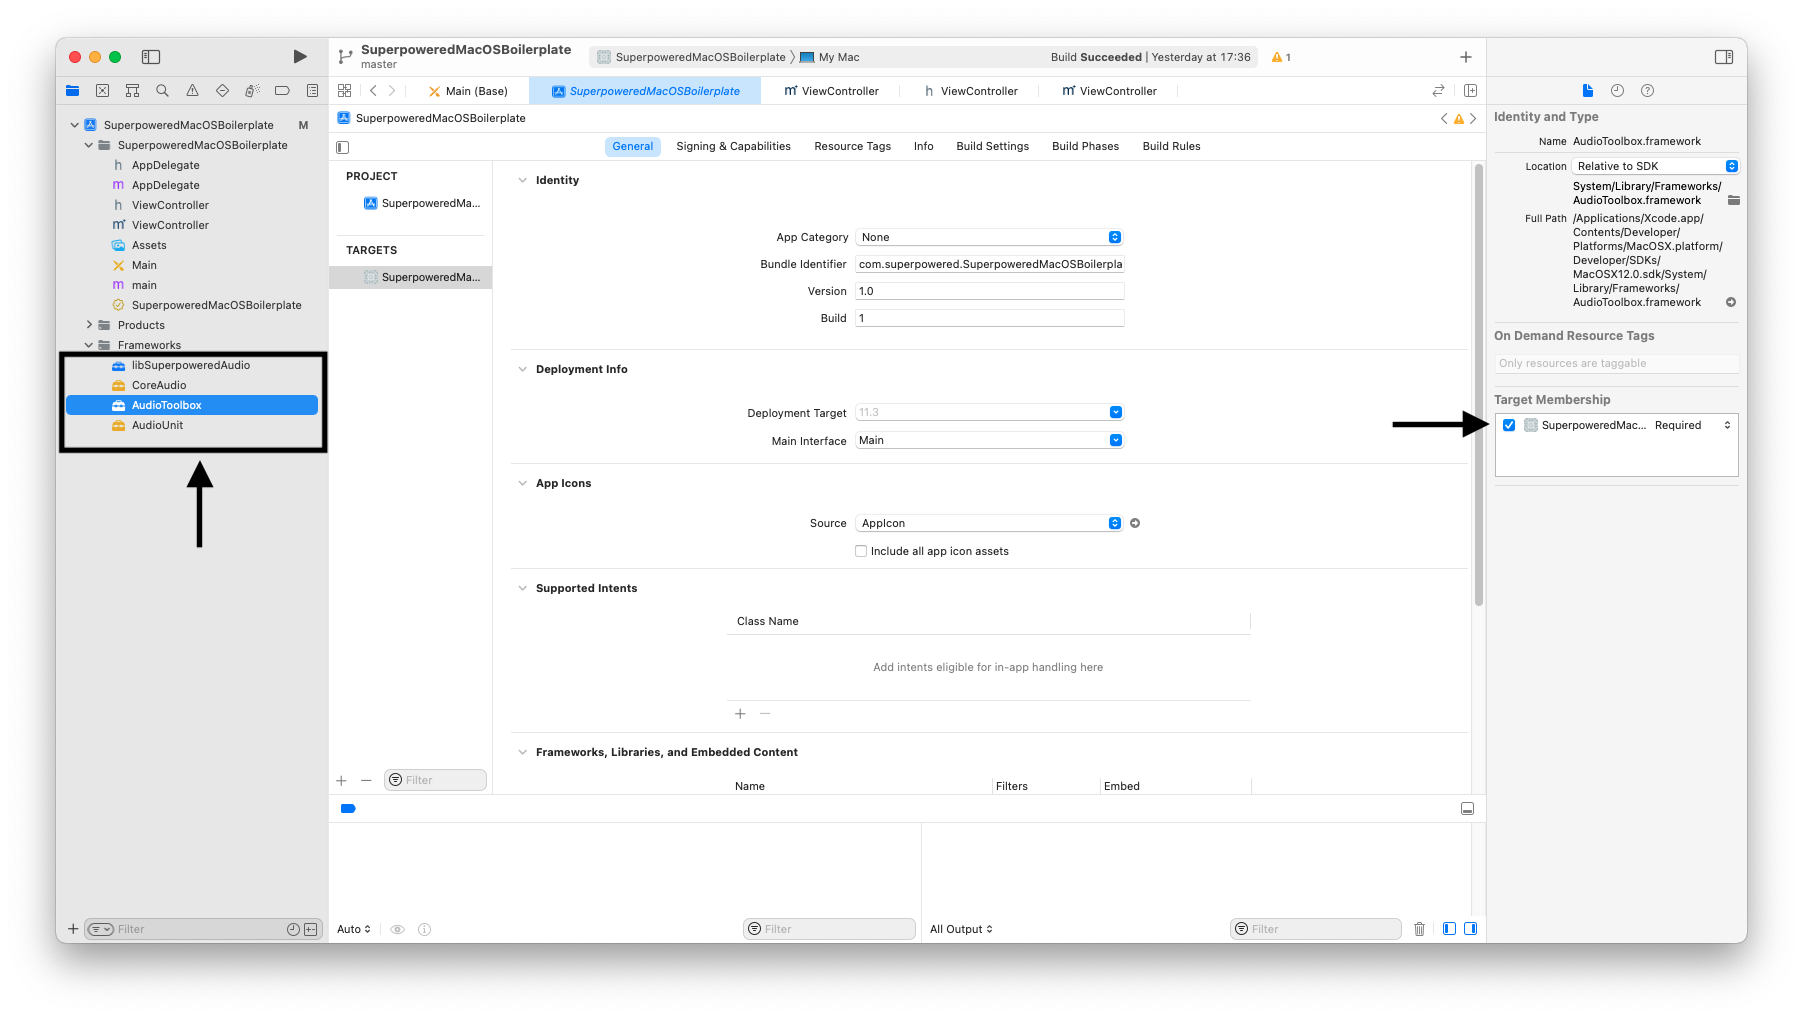Click the editor vertical scrollbar
This screenshot has height=1017, width=1803.
[x=1478, y=385]
